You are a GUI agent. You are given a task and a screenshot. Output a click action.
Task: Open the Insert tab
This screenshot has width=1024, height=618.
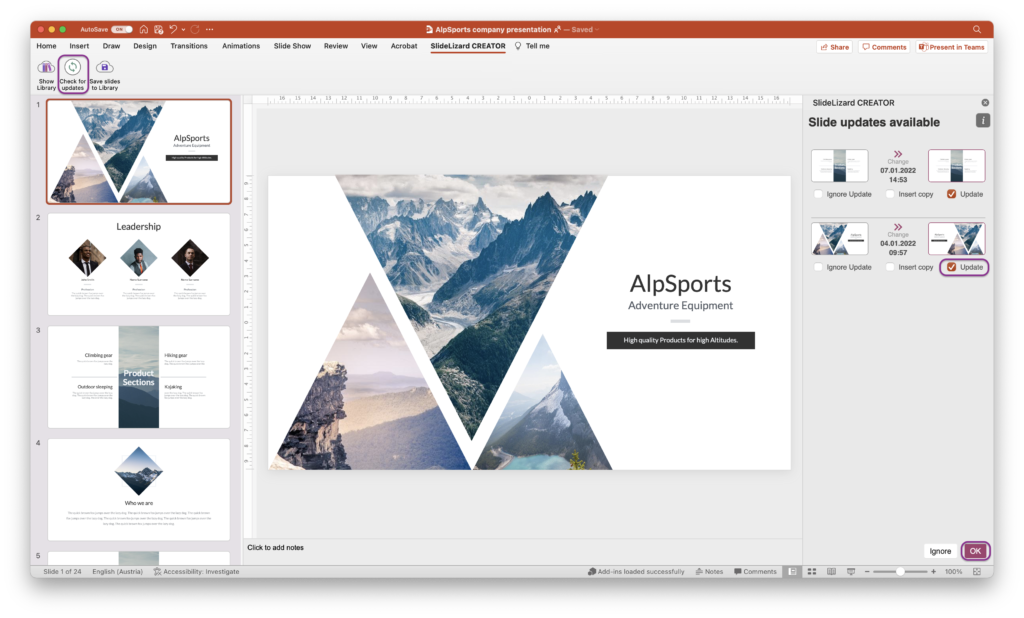[79, 46]
